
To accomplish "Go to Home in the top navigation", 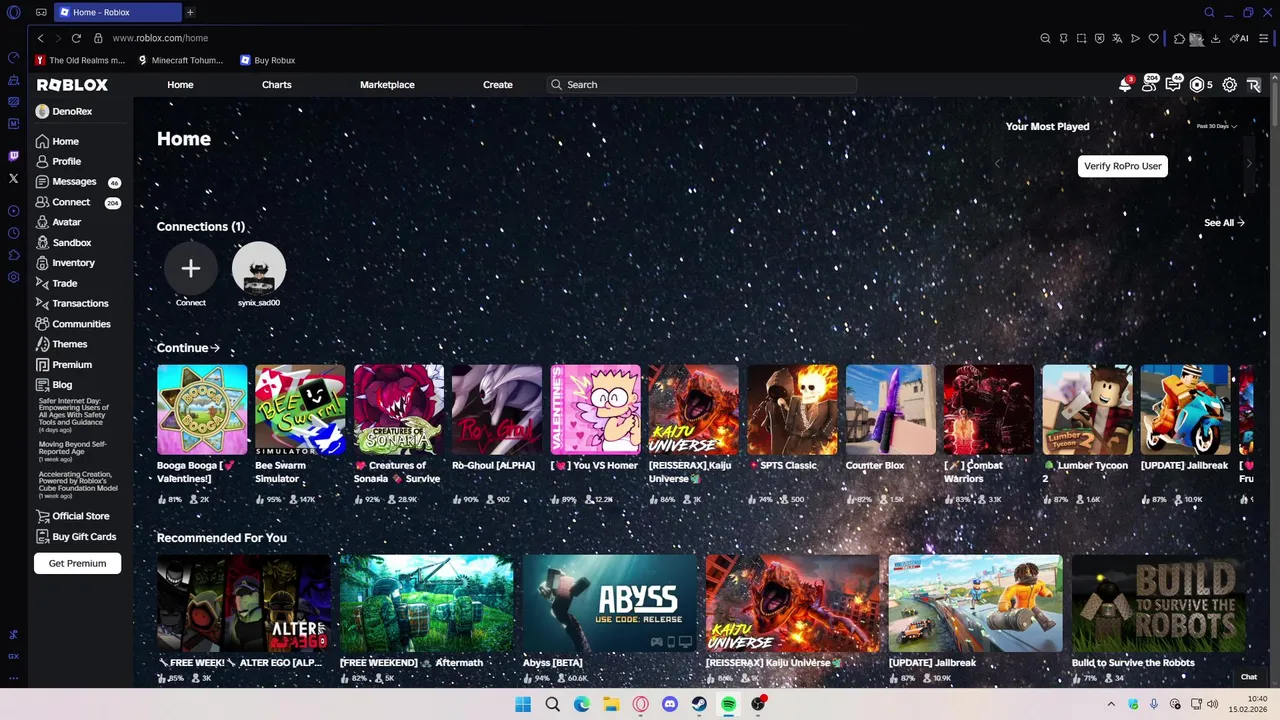I will 180,85.
